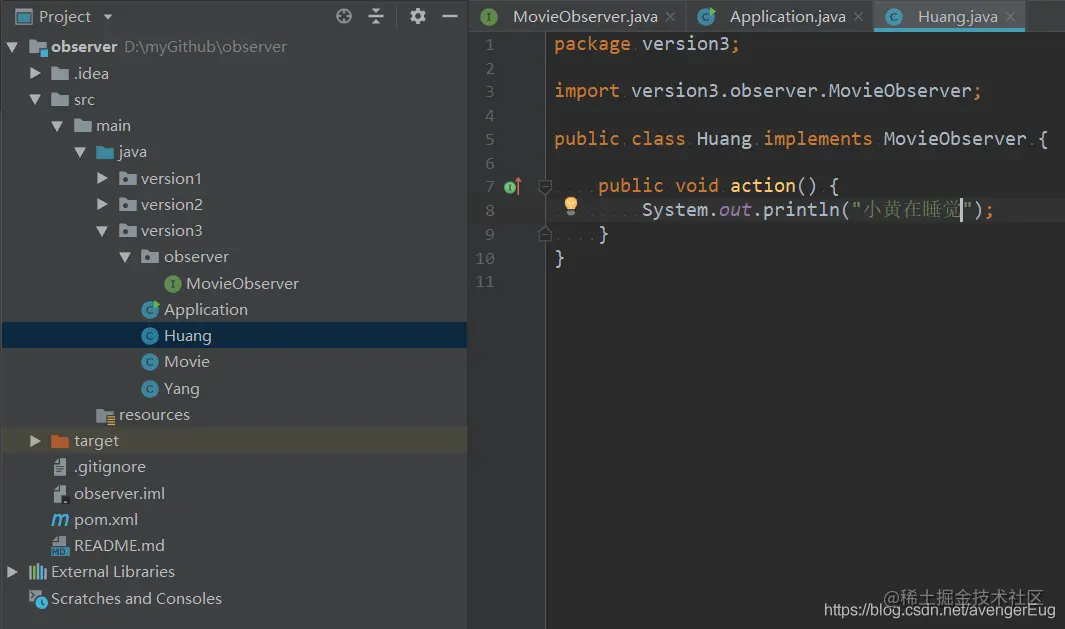
Task: Click the README.md markdown file icon
Action: (60, 546)
